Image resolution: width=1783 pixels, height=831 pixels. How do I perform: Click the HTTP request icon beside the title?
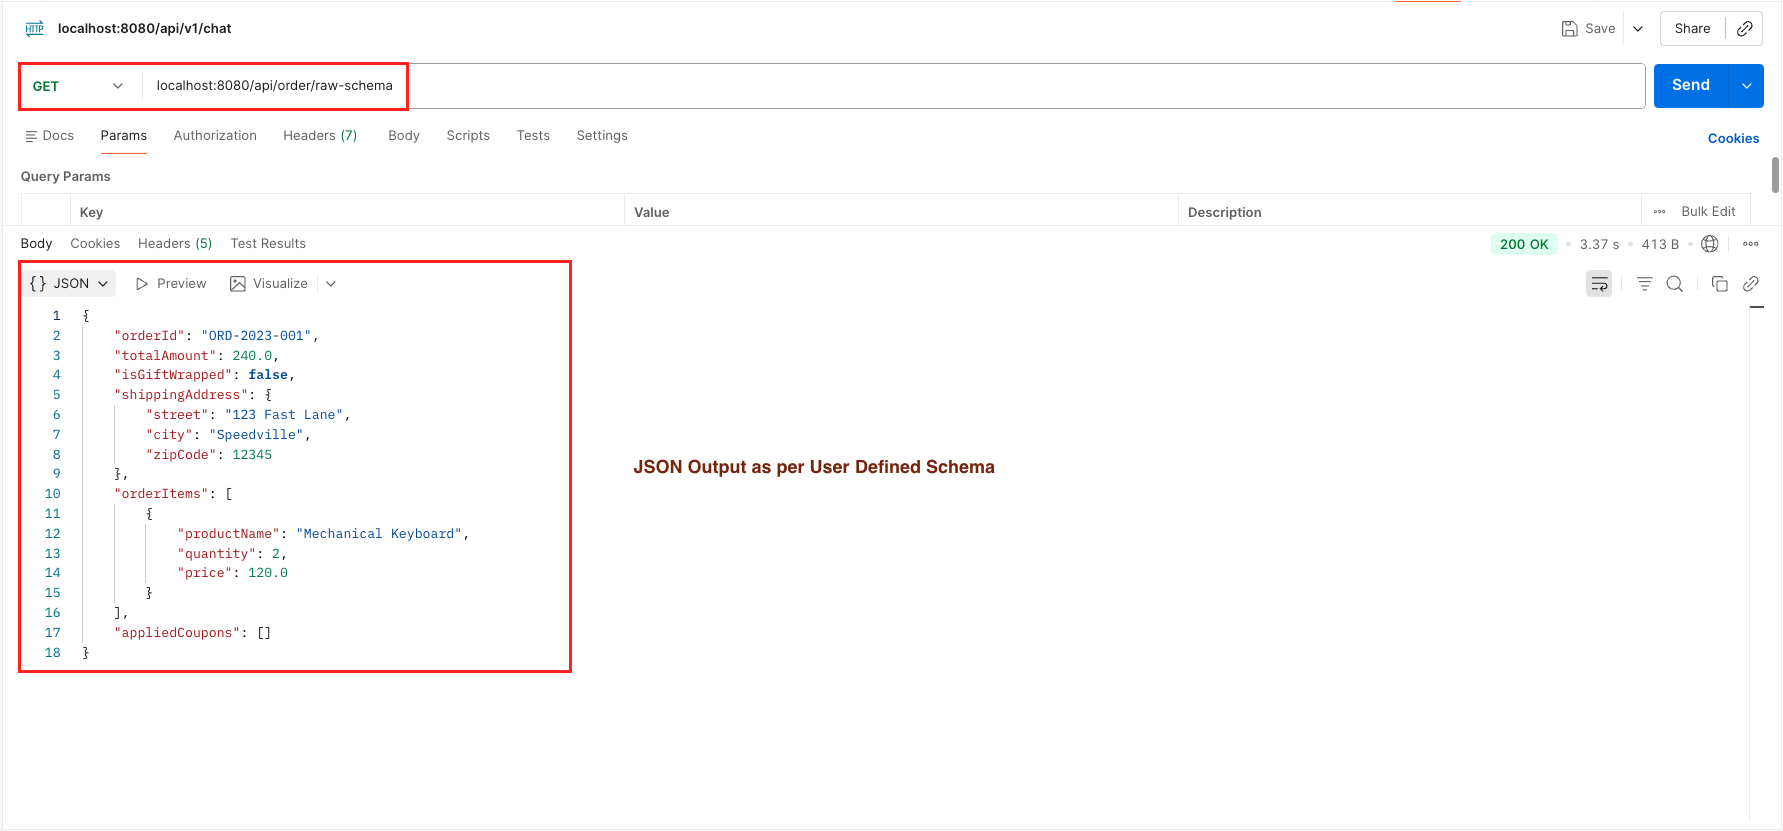[35, 29]
